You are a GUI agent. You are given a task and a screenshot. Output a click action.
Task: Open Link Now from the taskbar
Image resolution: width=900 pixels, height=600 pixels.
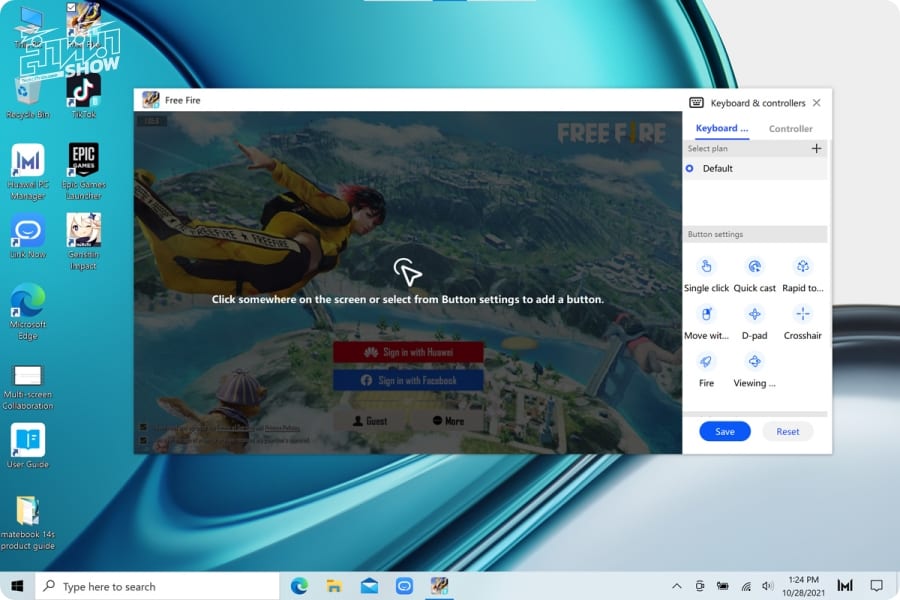tap(404, 586)
